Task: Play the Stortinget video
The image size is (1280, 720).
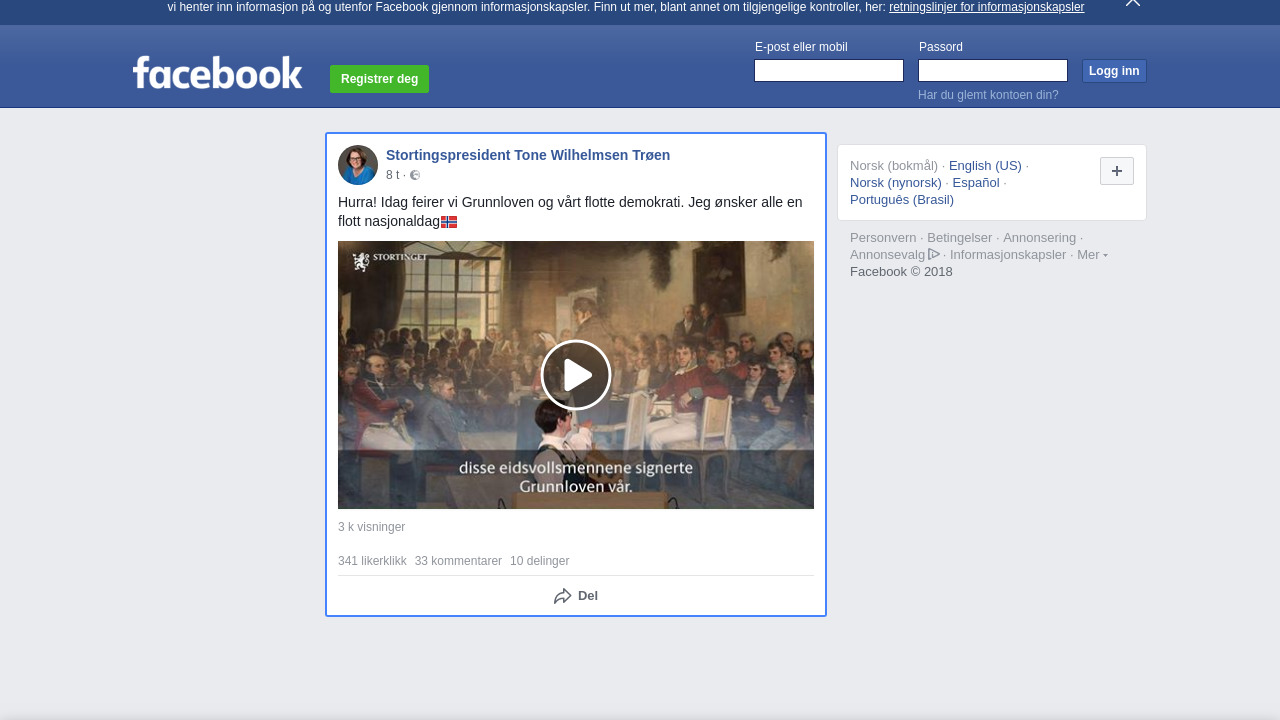Action: click(576, 375)
